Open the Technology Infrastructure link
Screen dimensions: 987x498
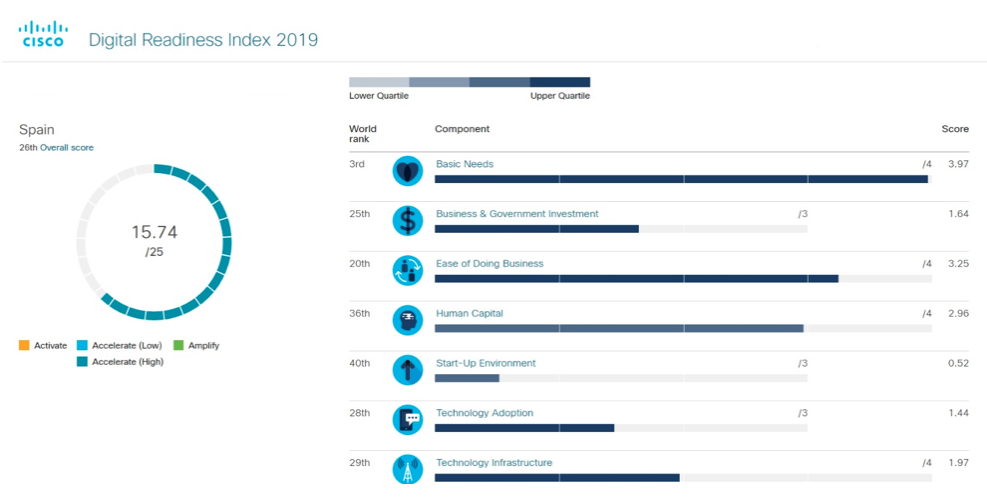coord(494,462)
